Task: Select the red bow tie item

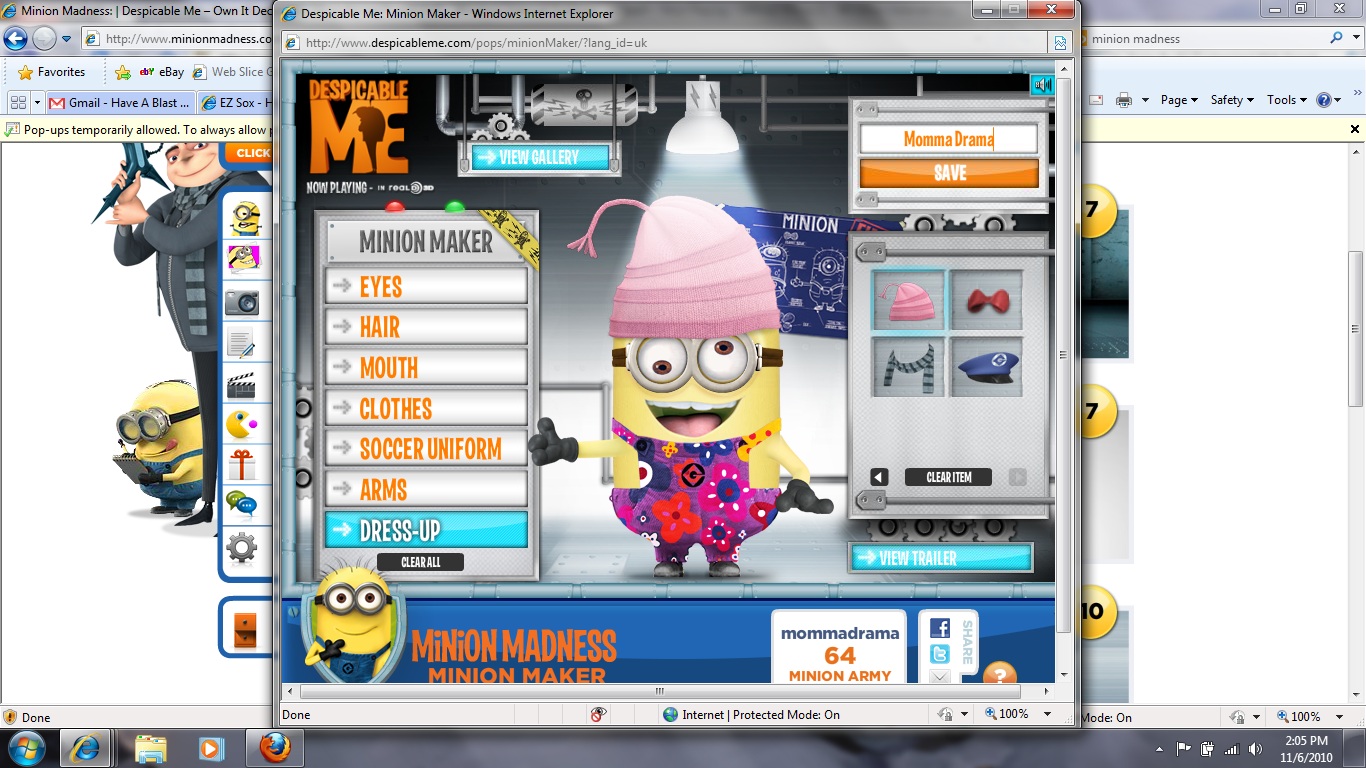Action: pos(986,300)
